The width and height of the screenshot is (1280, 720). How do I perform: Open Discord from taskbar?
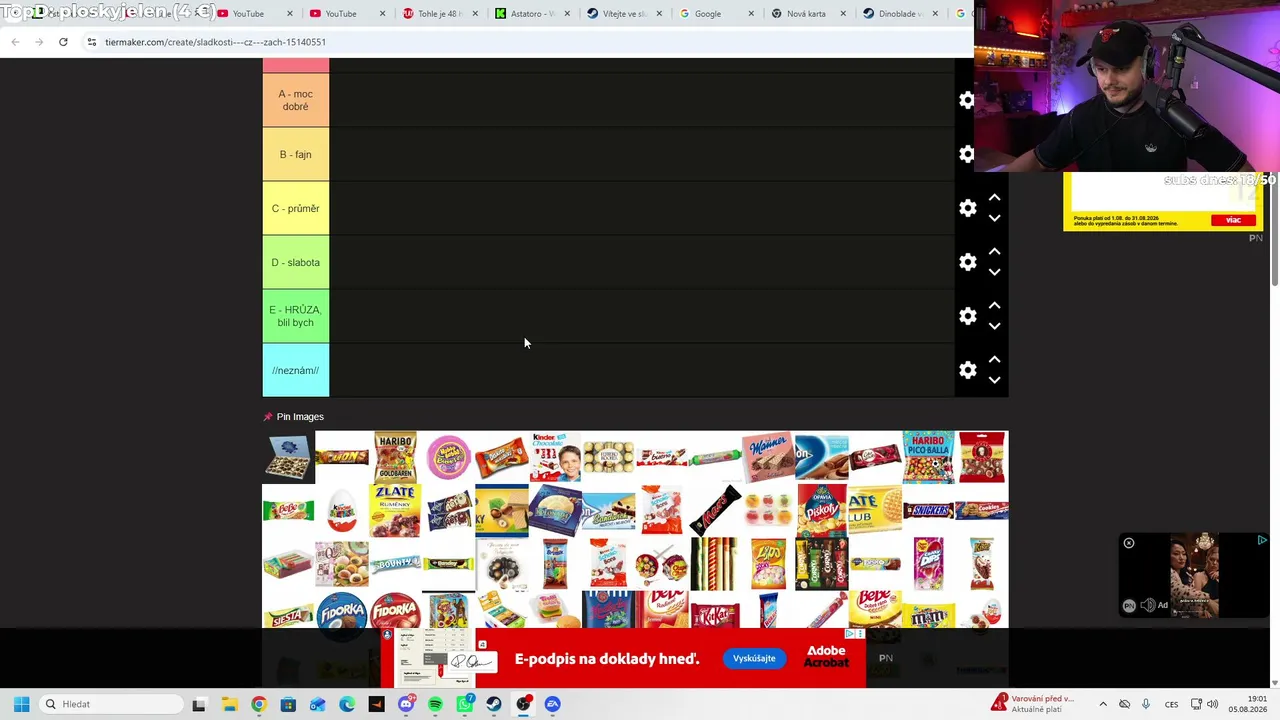pos(405,704)
